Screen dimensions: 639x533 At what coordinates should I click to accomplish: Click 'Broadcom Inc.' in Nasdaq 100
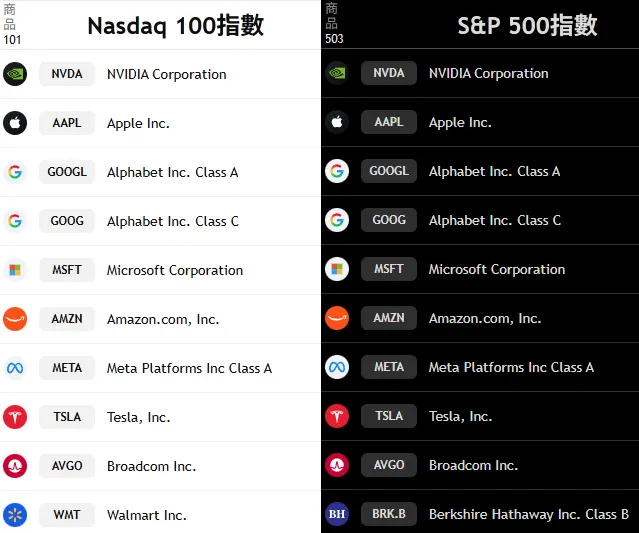pos(152,466)
